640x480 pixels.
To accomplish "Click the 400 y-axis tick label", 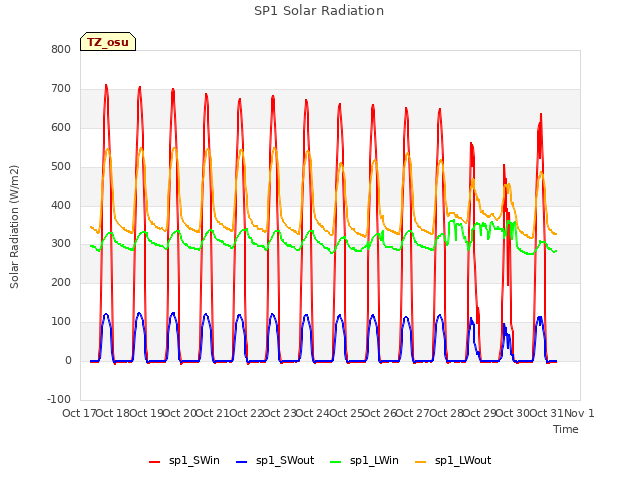I will point(61,205).
